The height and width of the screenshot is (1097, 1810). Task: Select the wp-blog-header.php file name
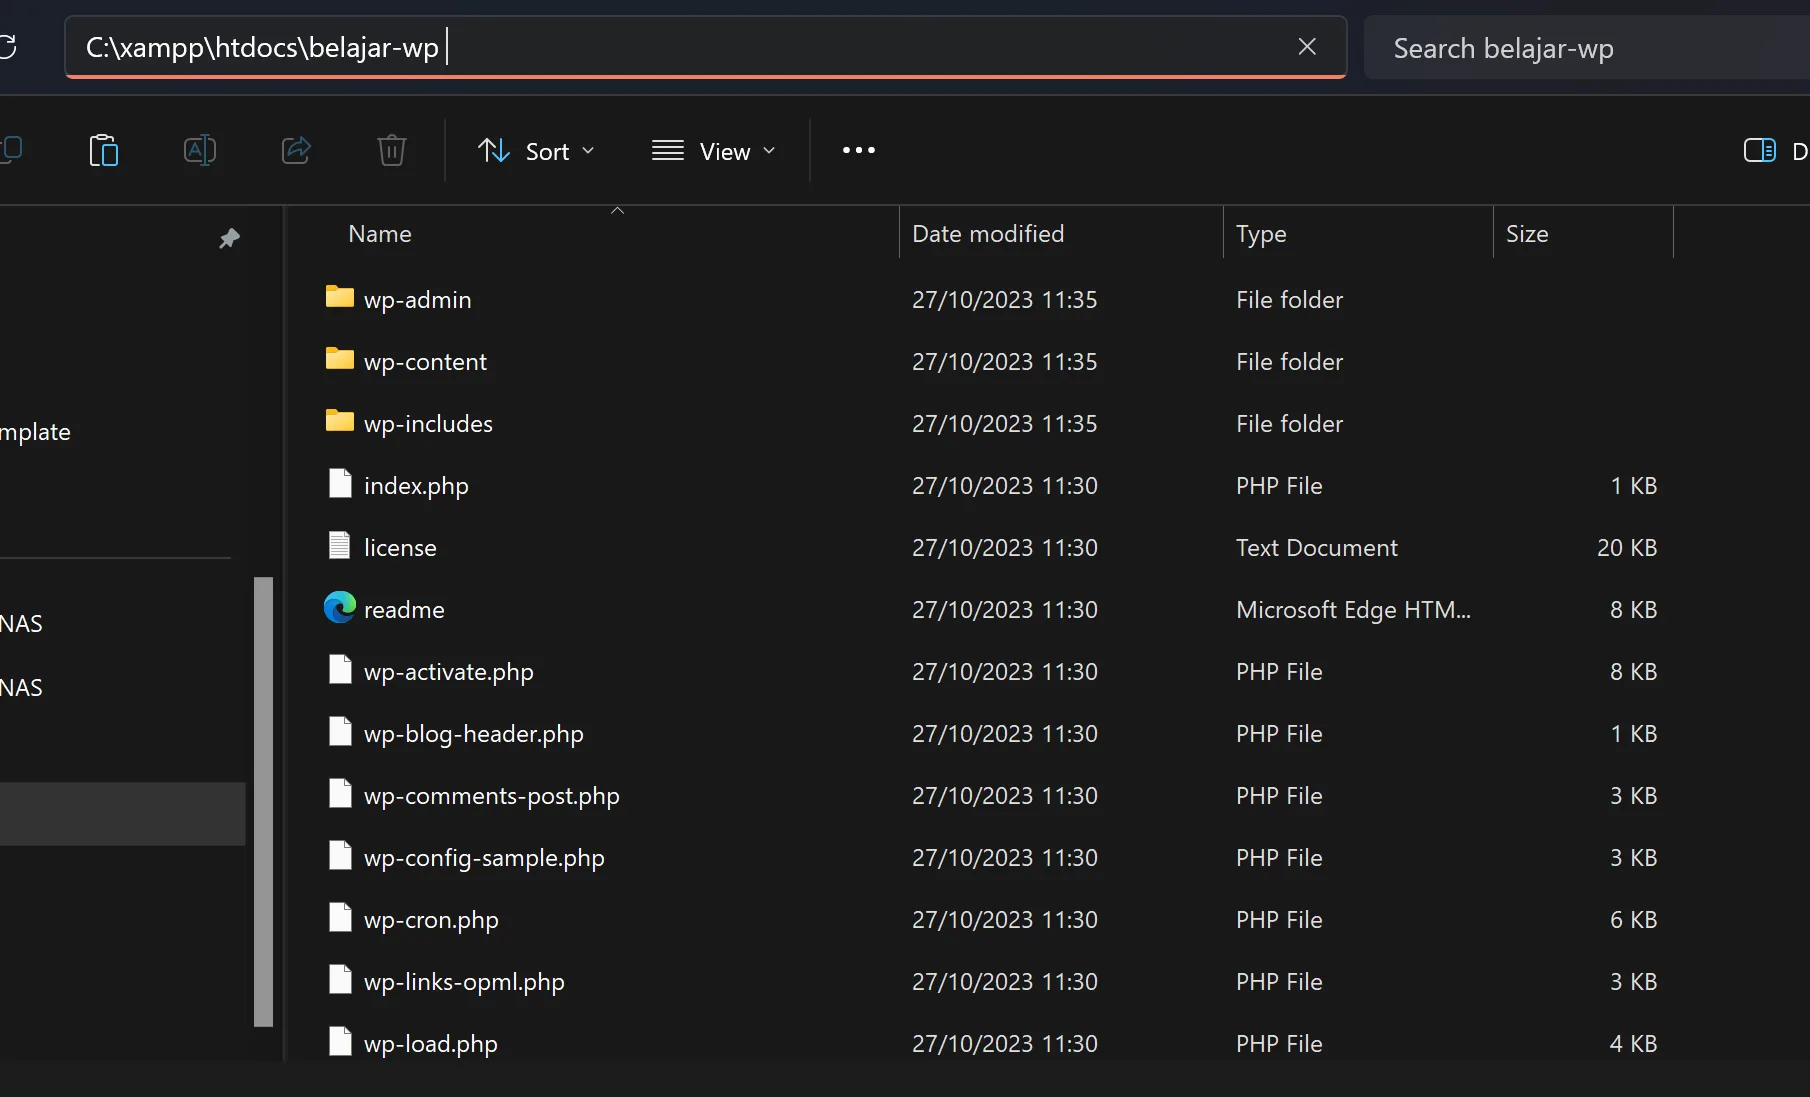(473, 734)
